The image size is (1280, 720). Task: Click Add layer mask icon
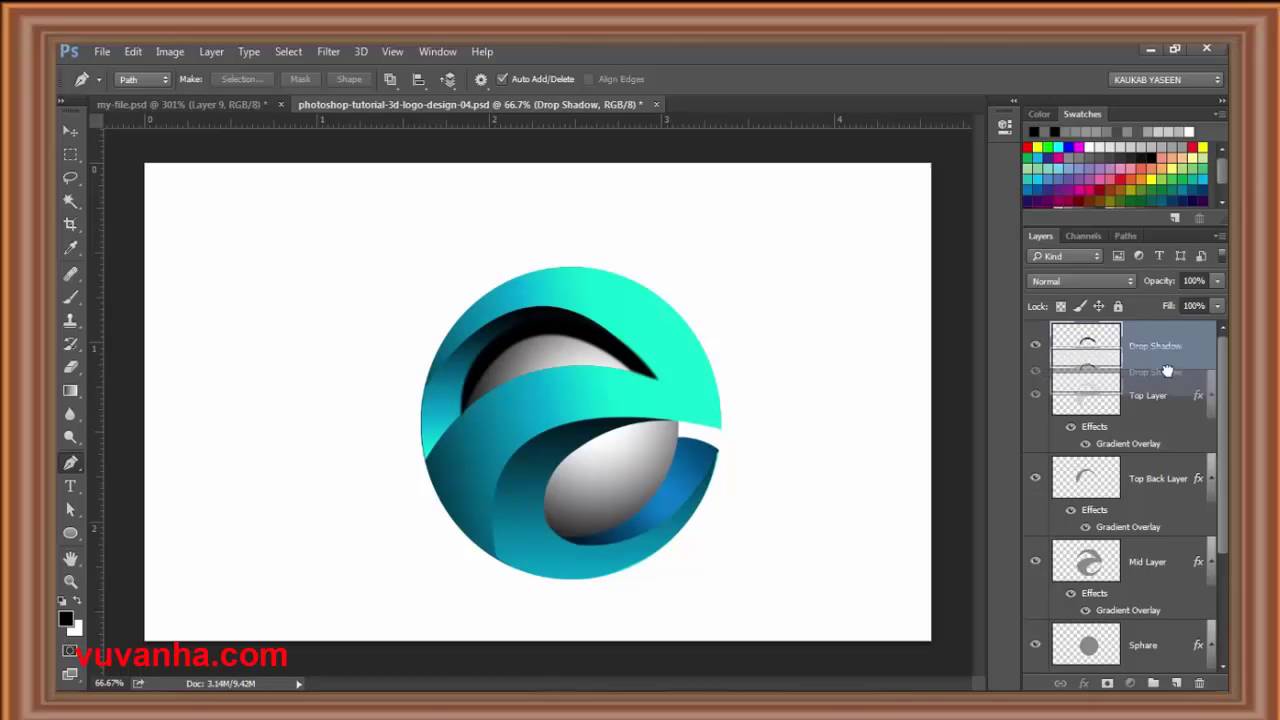coord(1107,683)
